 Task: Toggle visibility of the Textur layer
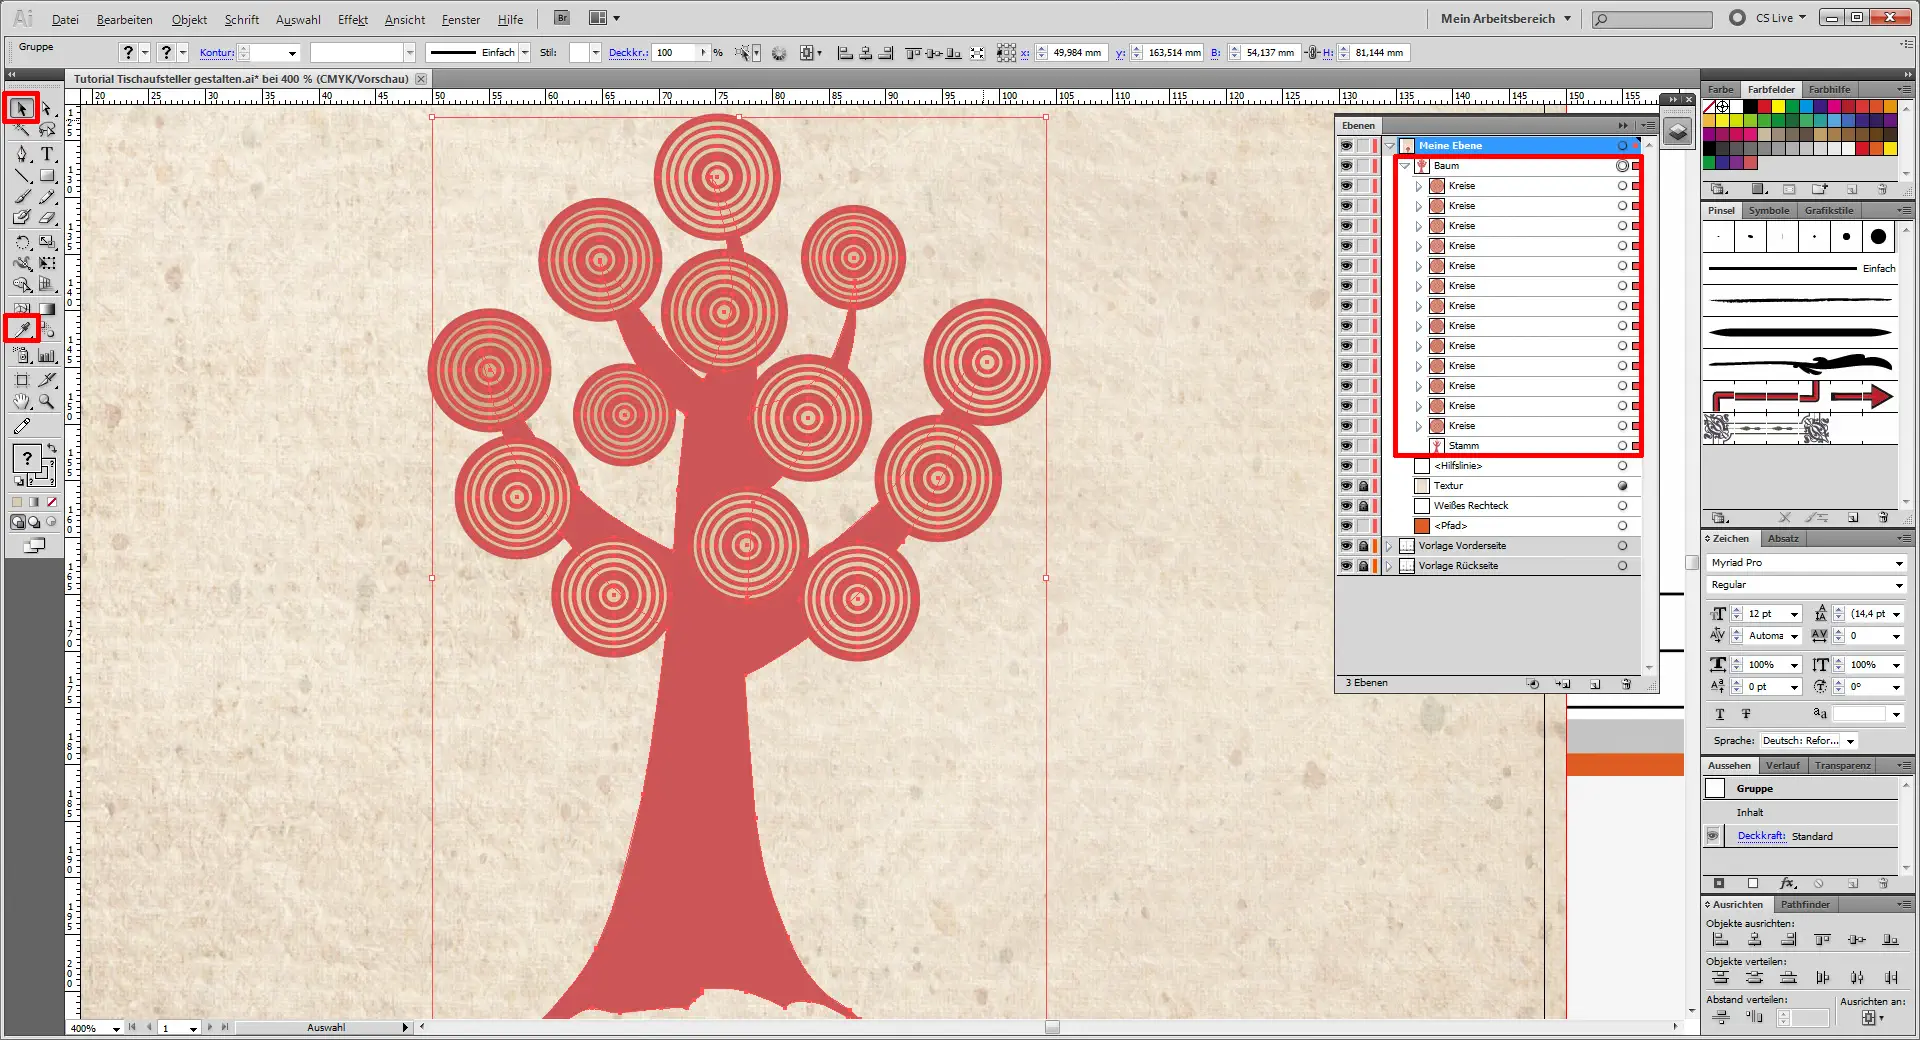coord(1346,486)
